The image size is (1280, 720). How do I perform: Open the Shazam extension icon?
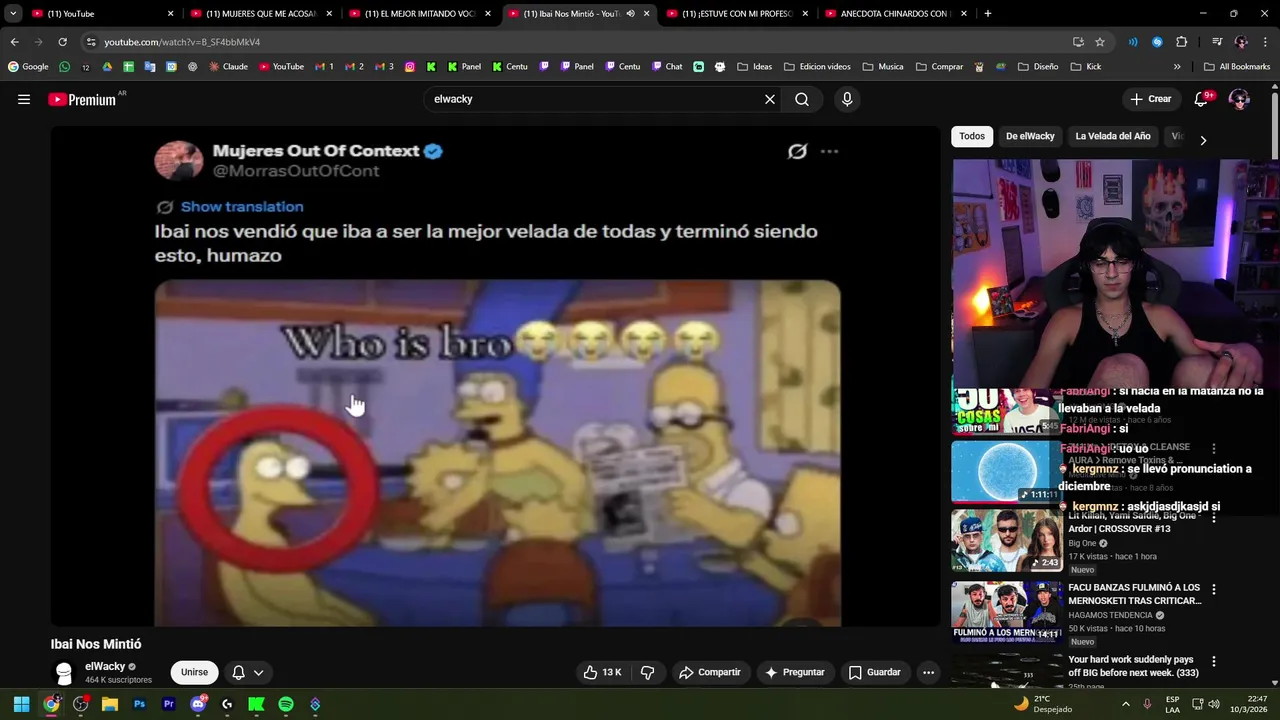click(x=1157, y=42)
